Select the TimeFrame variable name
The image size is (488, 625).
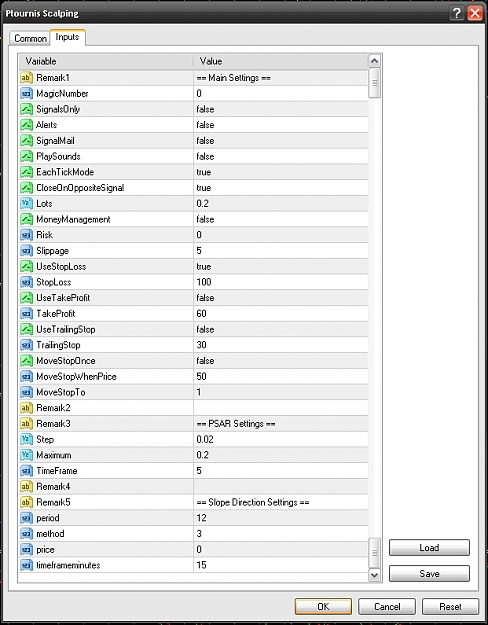pyautogui.click(x=57, y=471)
